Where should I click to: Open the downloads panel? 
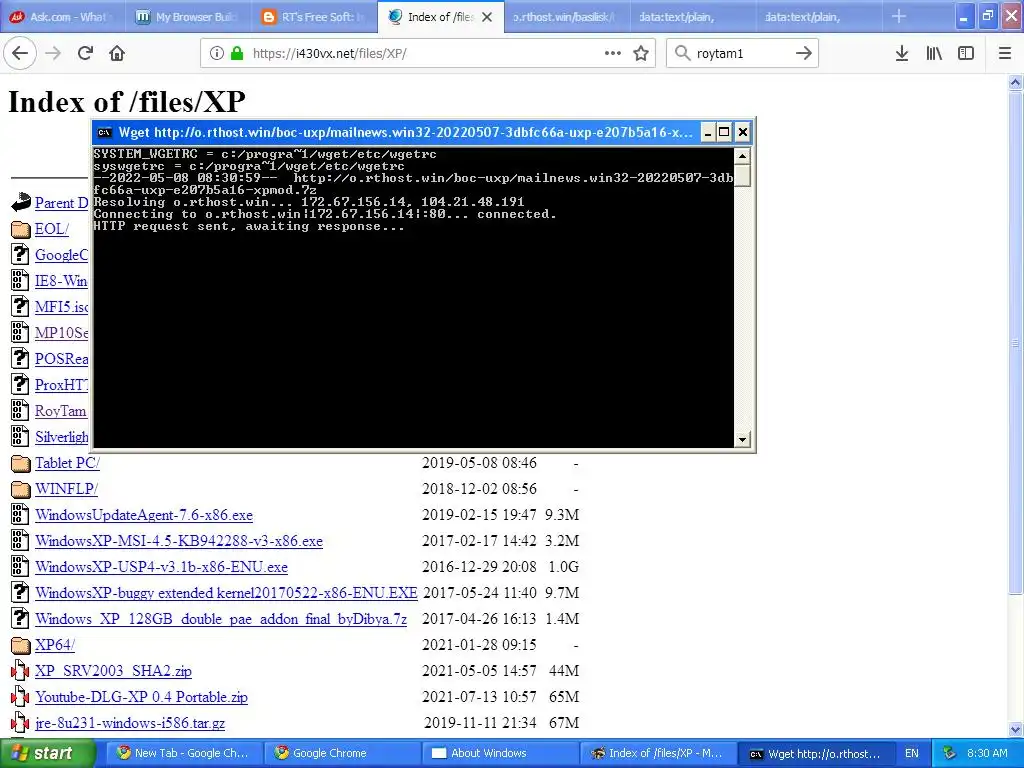point(902,53)
